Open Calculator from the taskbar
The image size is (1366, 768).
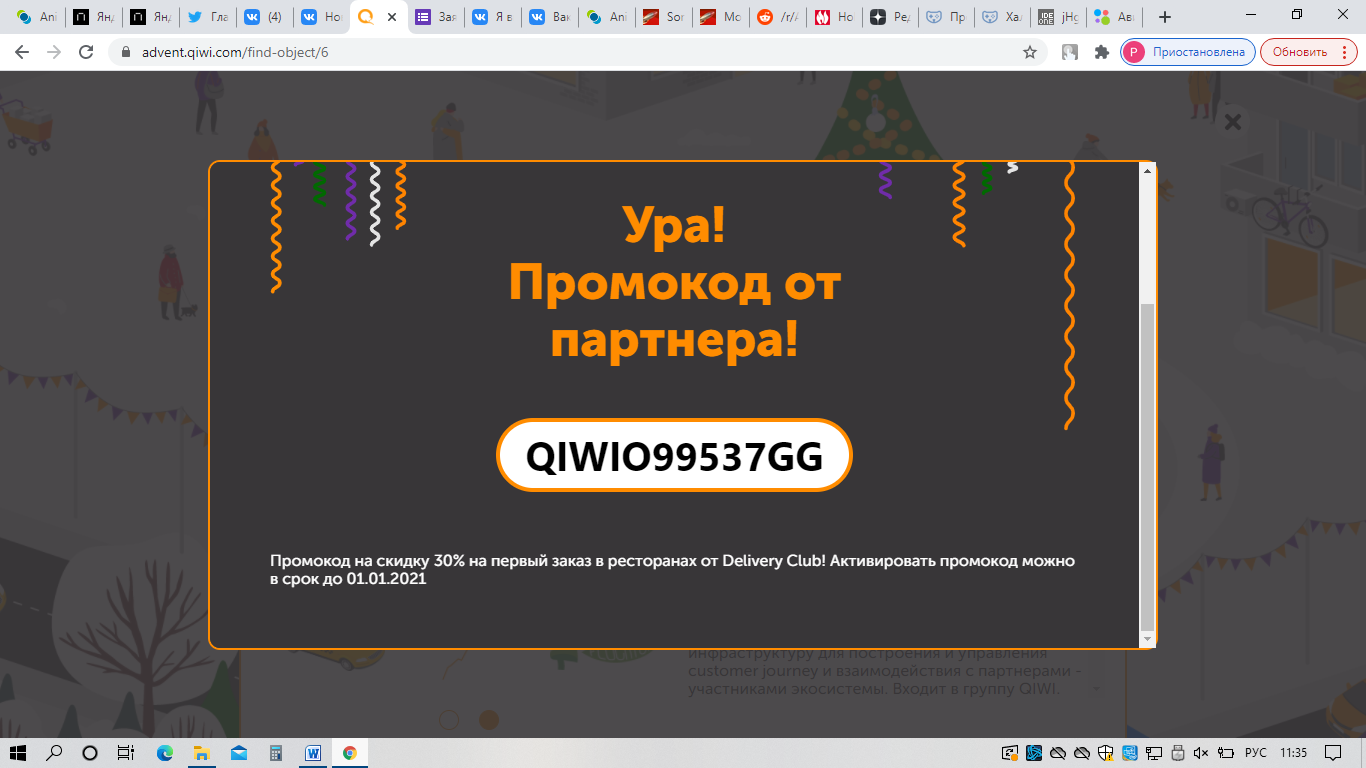pyautogui.click(x=275, y=753)
